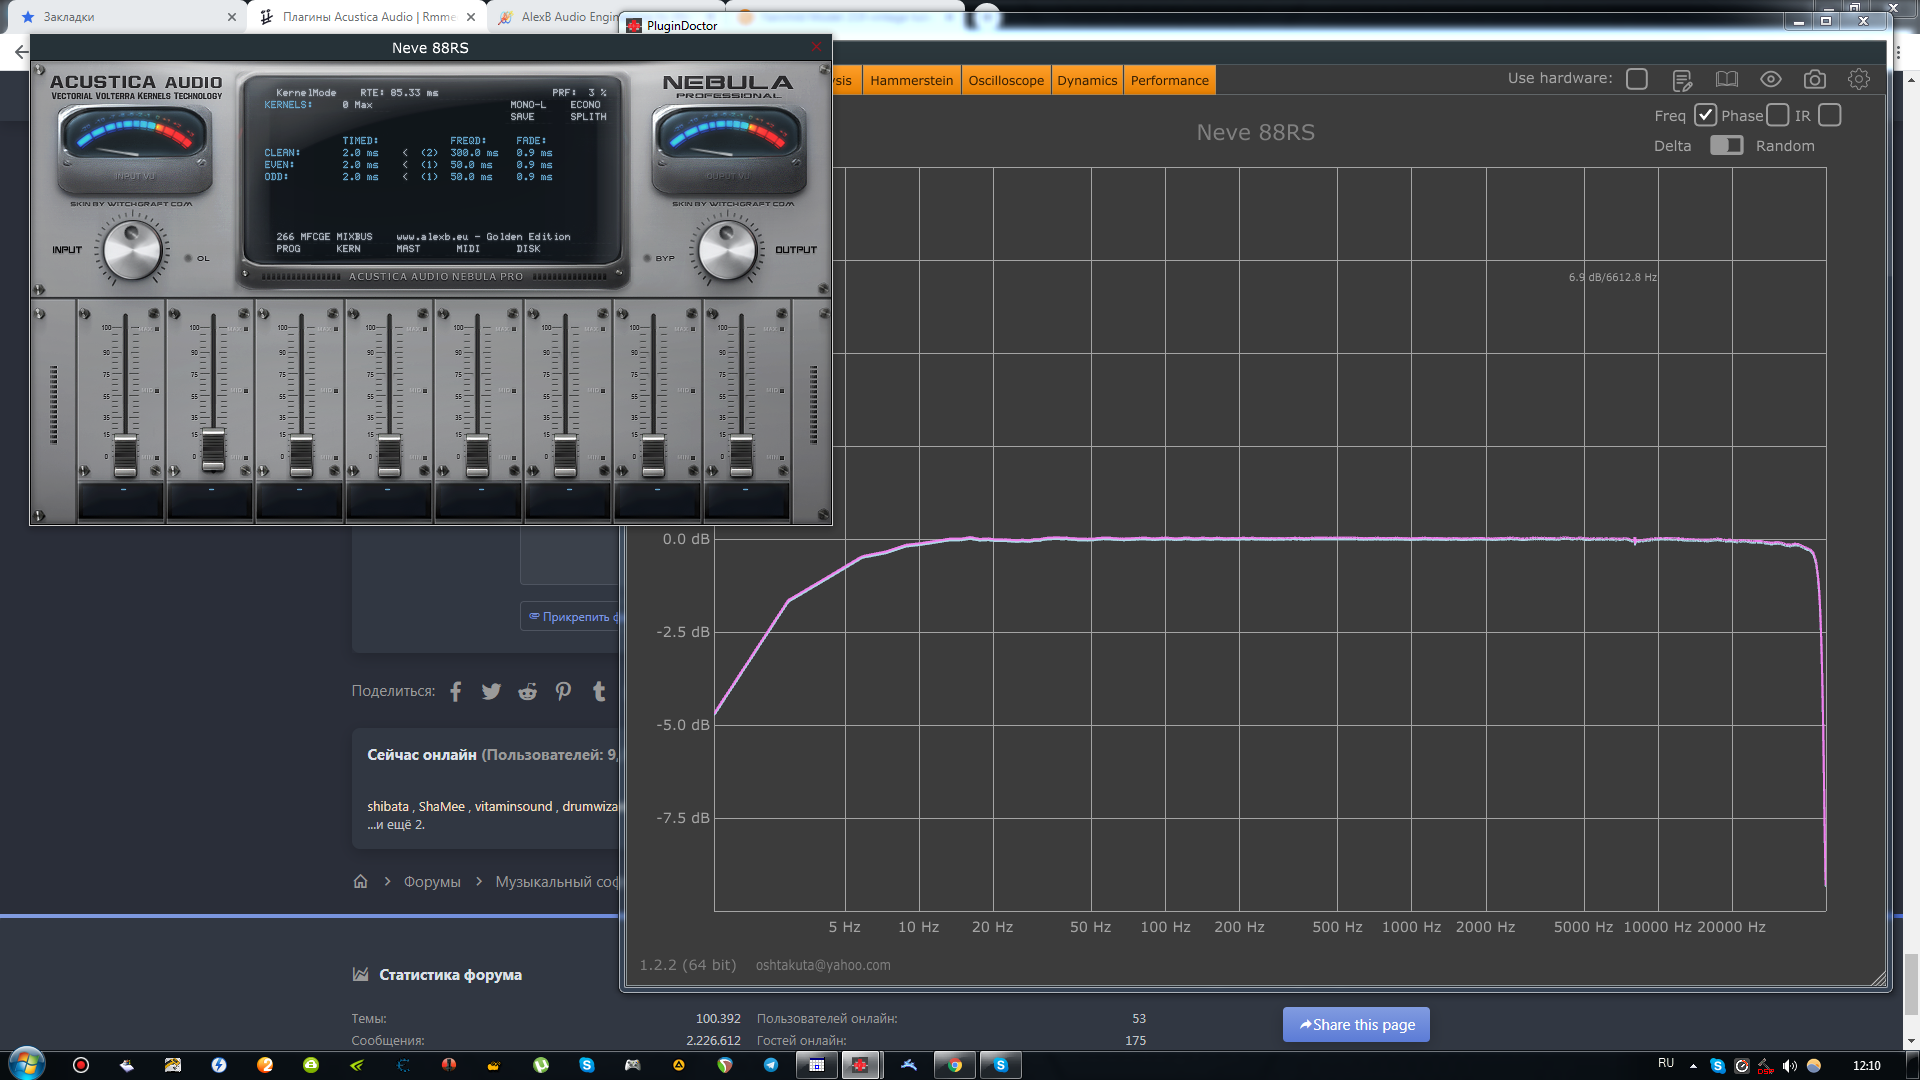
Task: Enable the Use hardware checkbox
Action: [x=1637, y=79]
